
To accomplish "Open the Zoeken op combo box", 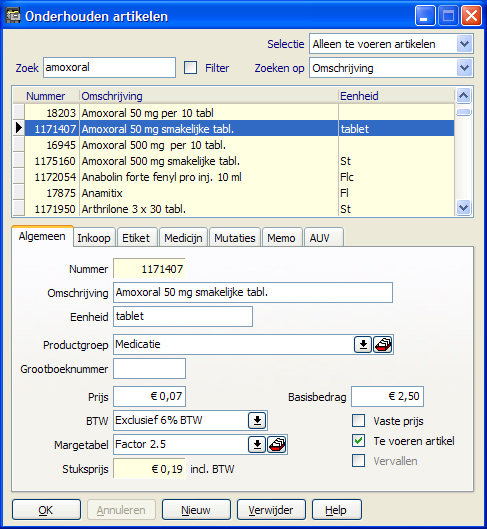I will click(x=391, y=68).
